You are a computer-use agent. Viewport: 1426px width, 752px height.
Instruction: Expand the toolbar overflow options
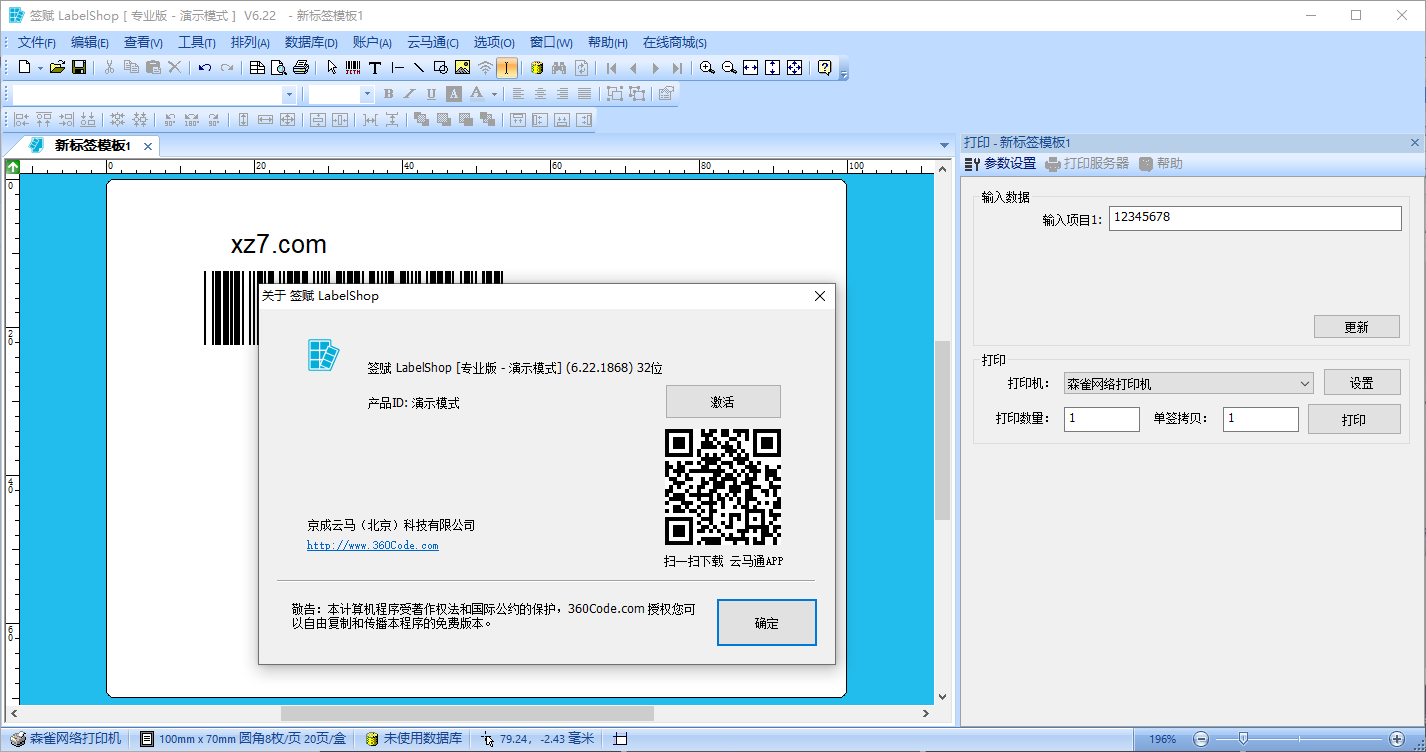tap(844, 73)
